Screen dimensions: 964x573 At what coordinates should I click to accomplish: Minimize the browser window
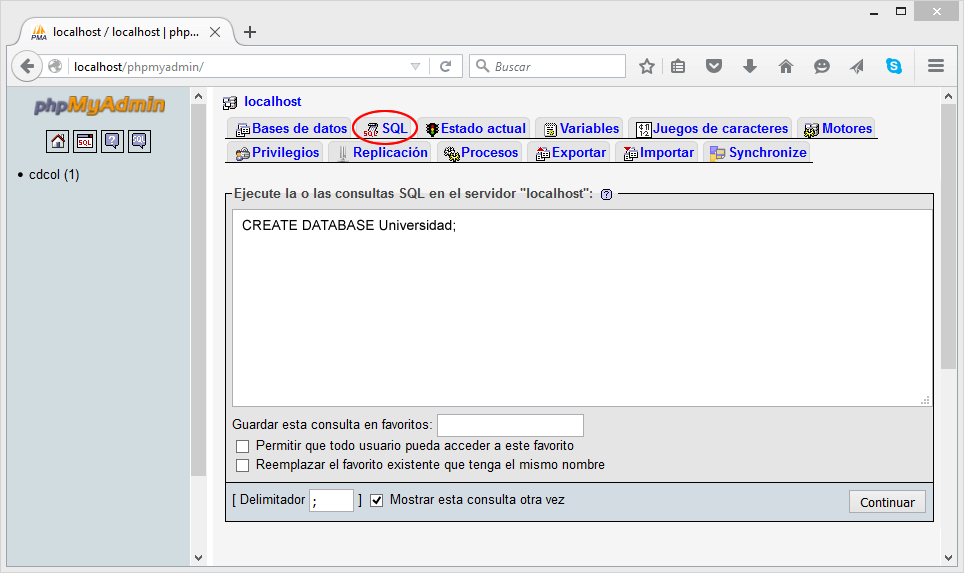[x=874, y=12]
